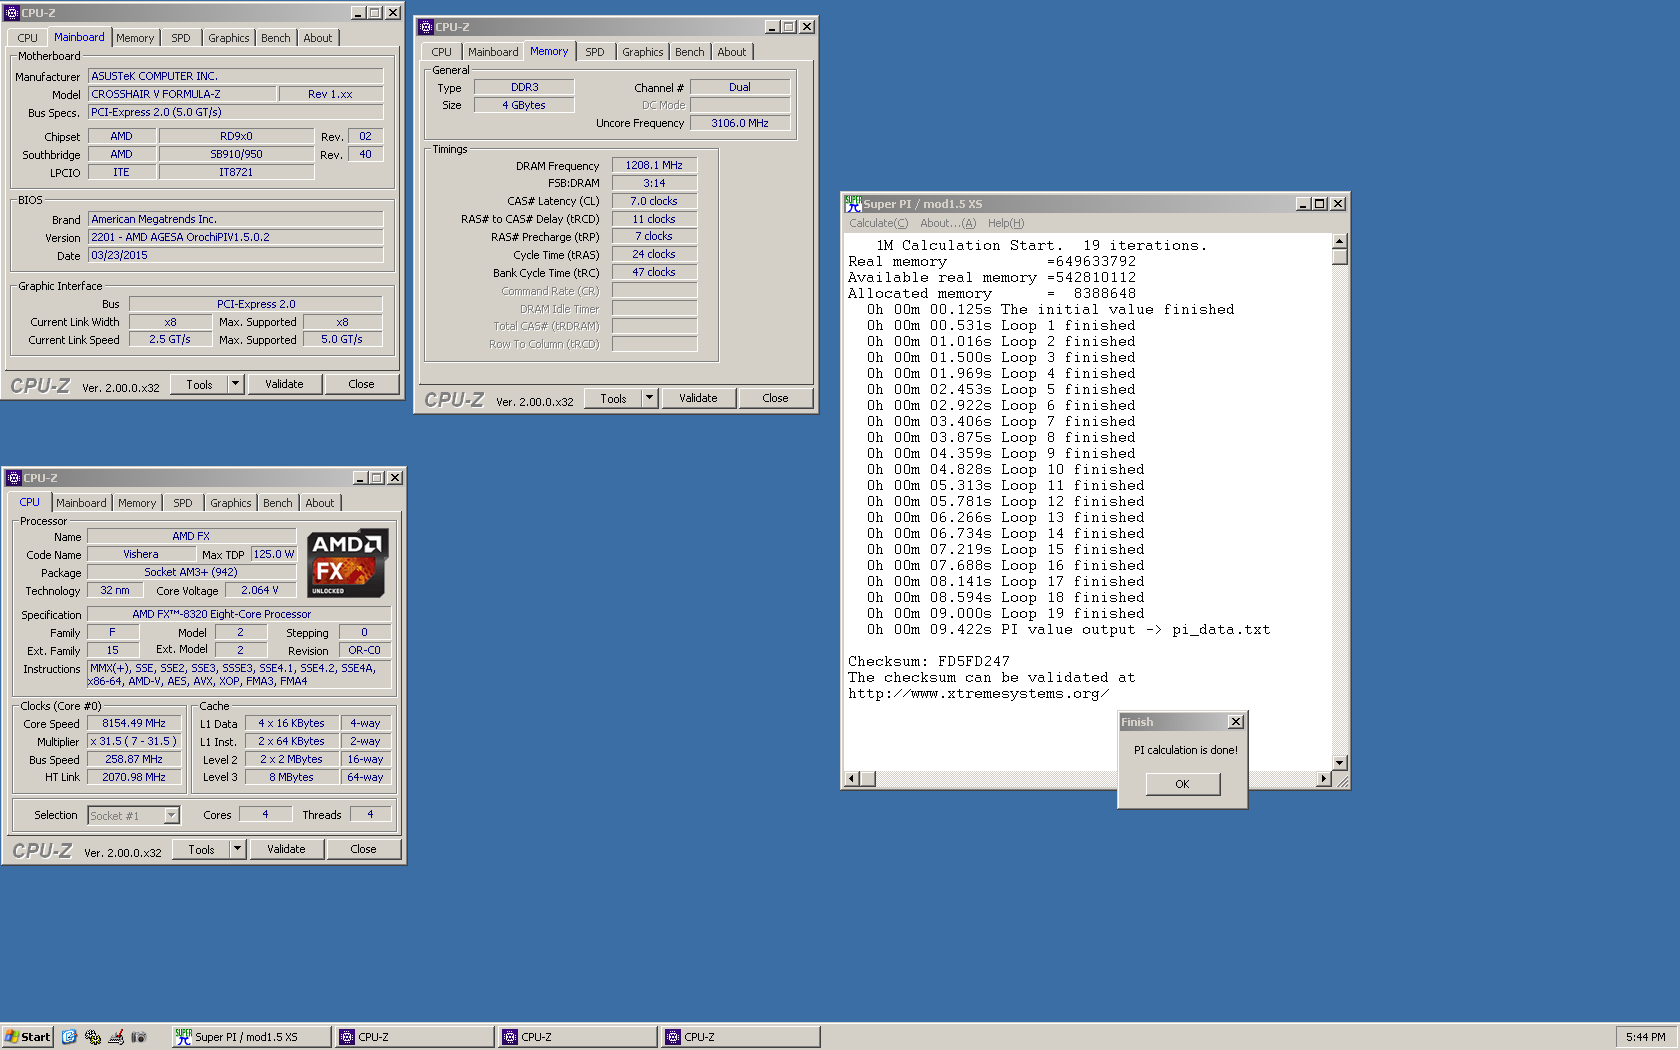The height and width of the screenshot is (1050, 1680).
Task: Open the Memory tab in the Mainboard window
Action: coord(135,38)
